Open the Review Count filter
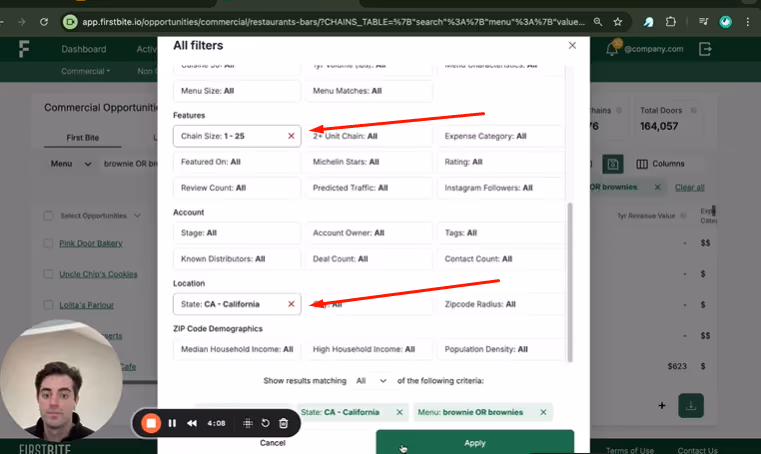The image size is (761, 454). (x=236, y=188)
